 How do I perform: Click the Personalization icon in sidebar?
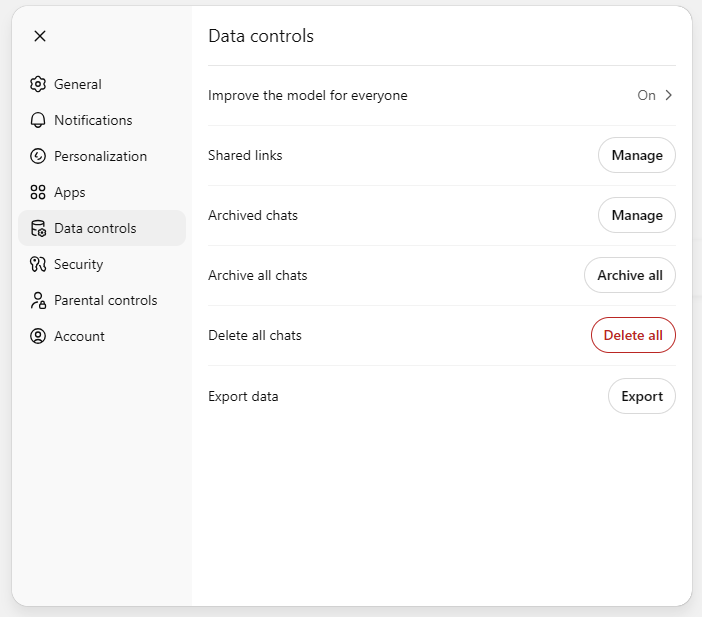[38, 156]
